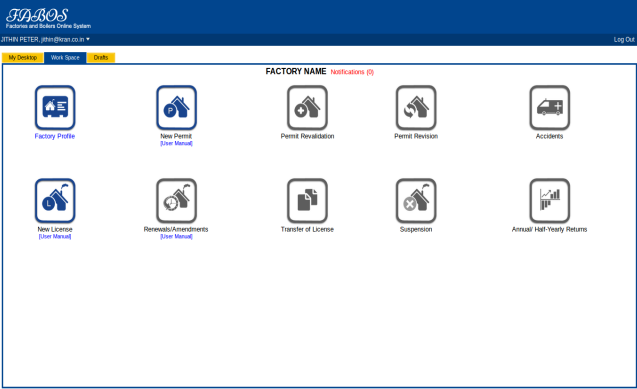The height and width of the screenshot is (389, 637).
Task: Open the Drafts tab
Action: (x=101, y=58)
